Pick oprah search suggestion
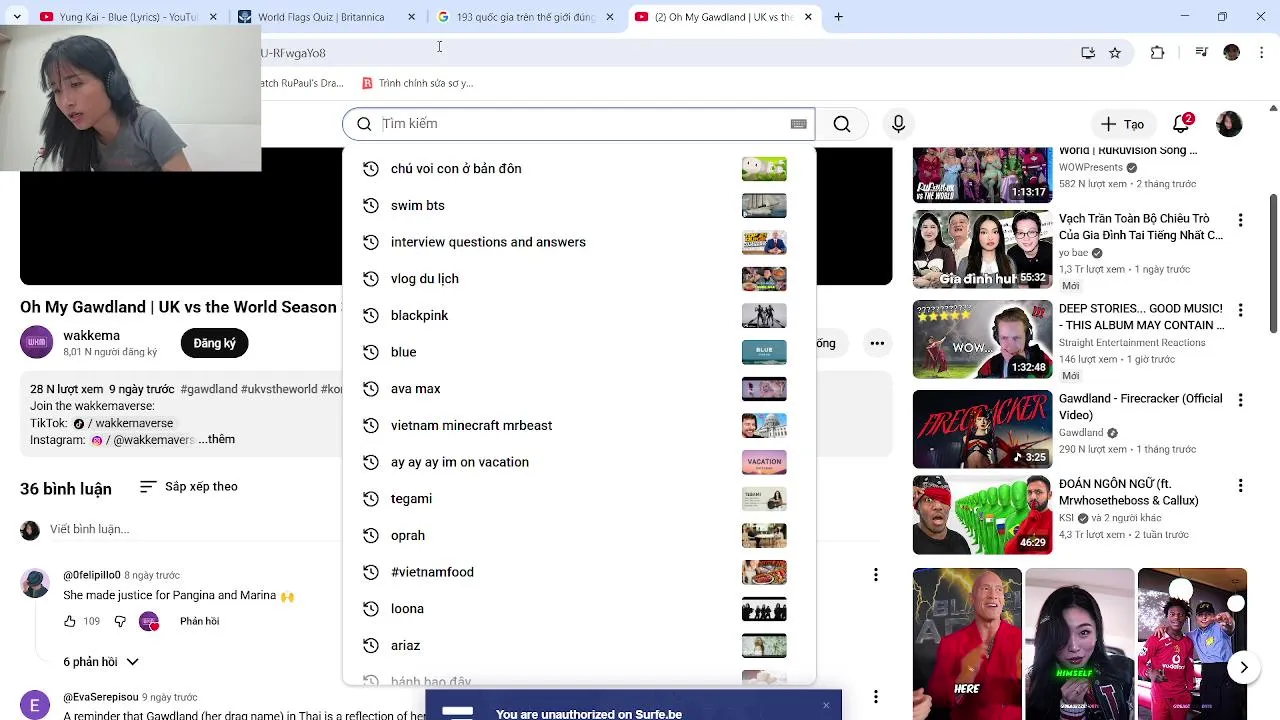The image size is (1280, 720). click(x=578, y=536)
